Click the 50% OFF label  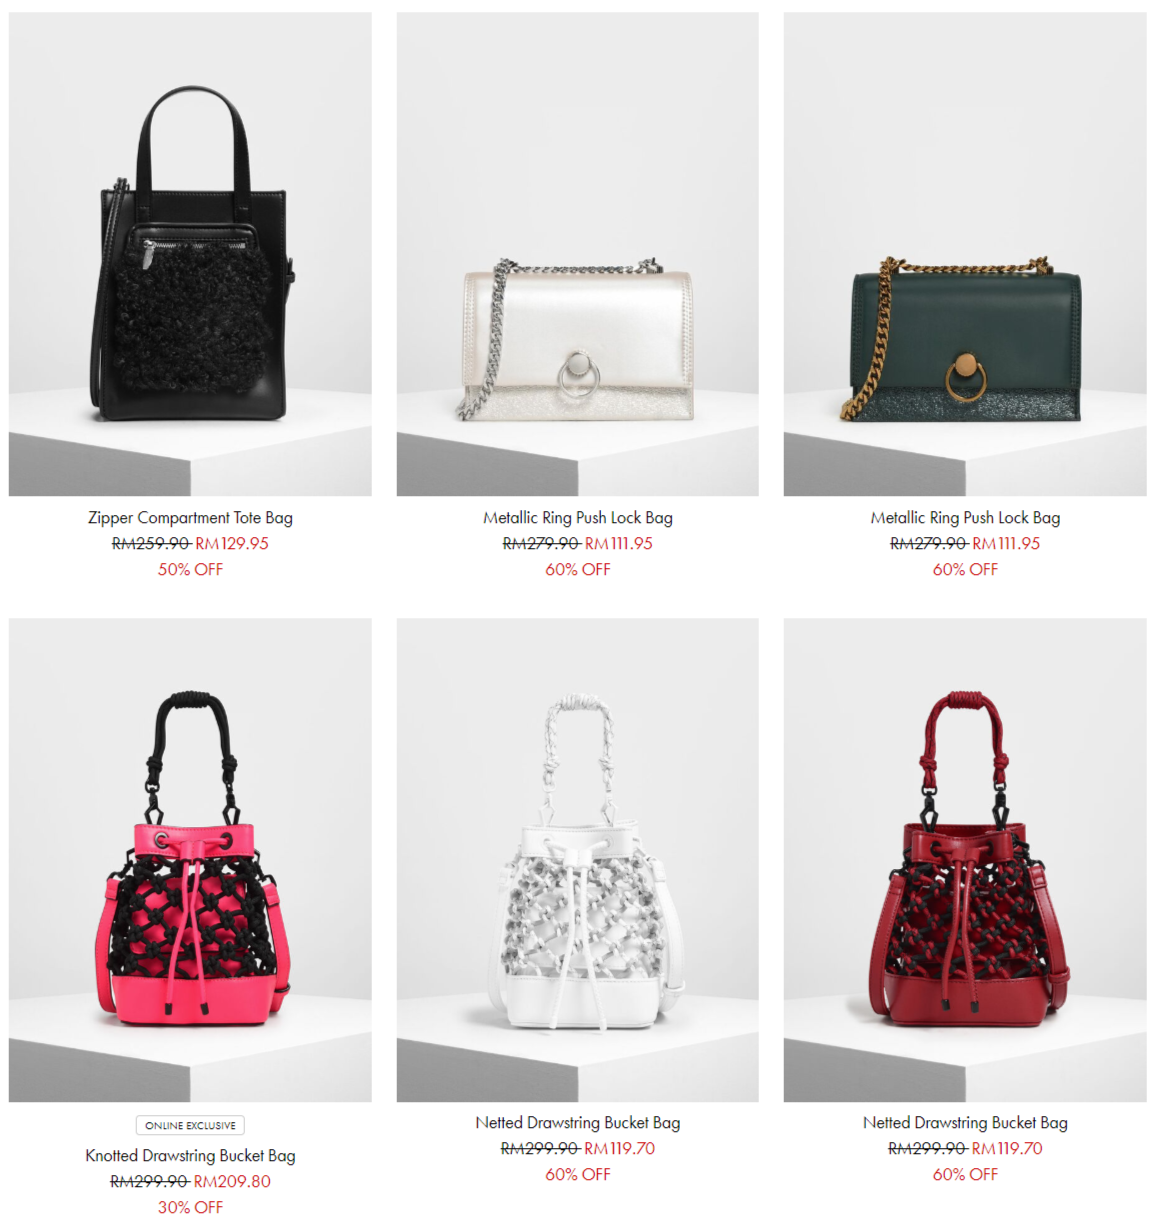click(x=190, y=570)
